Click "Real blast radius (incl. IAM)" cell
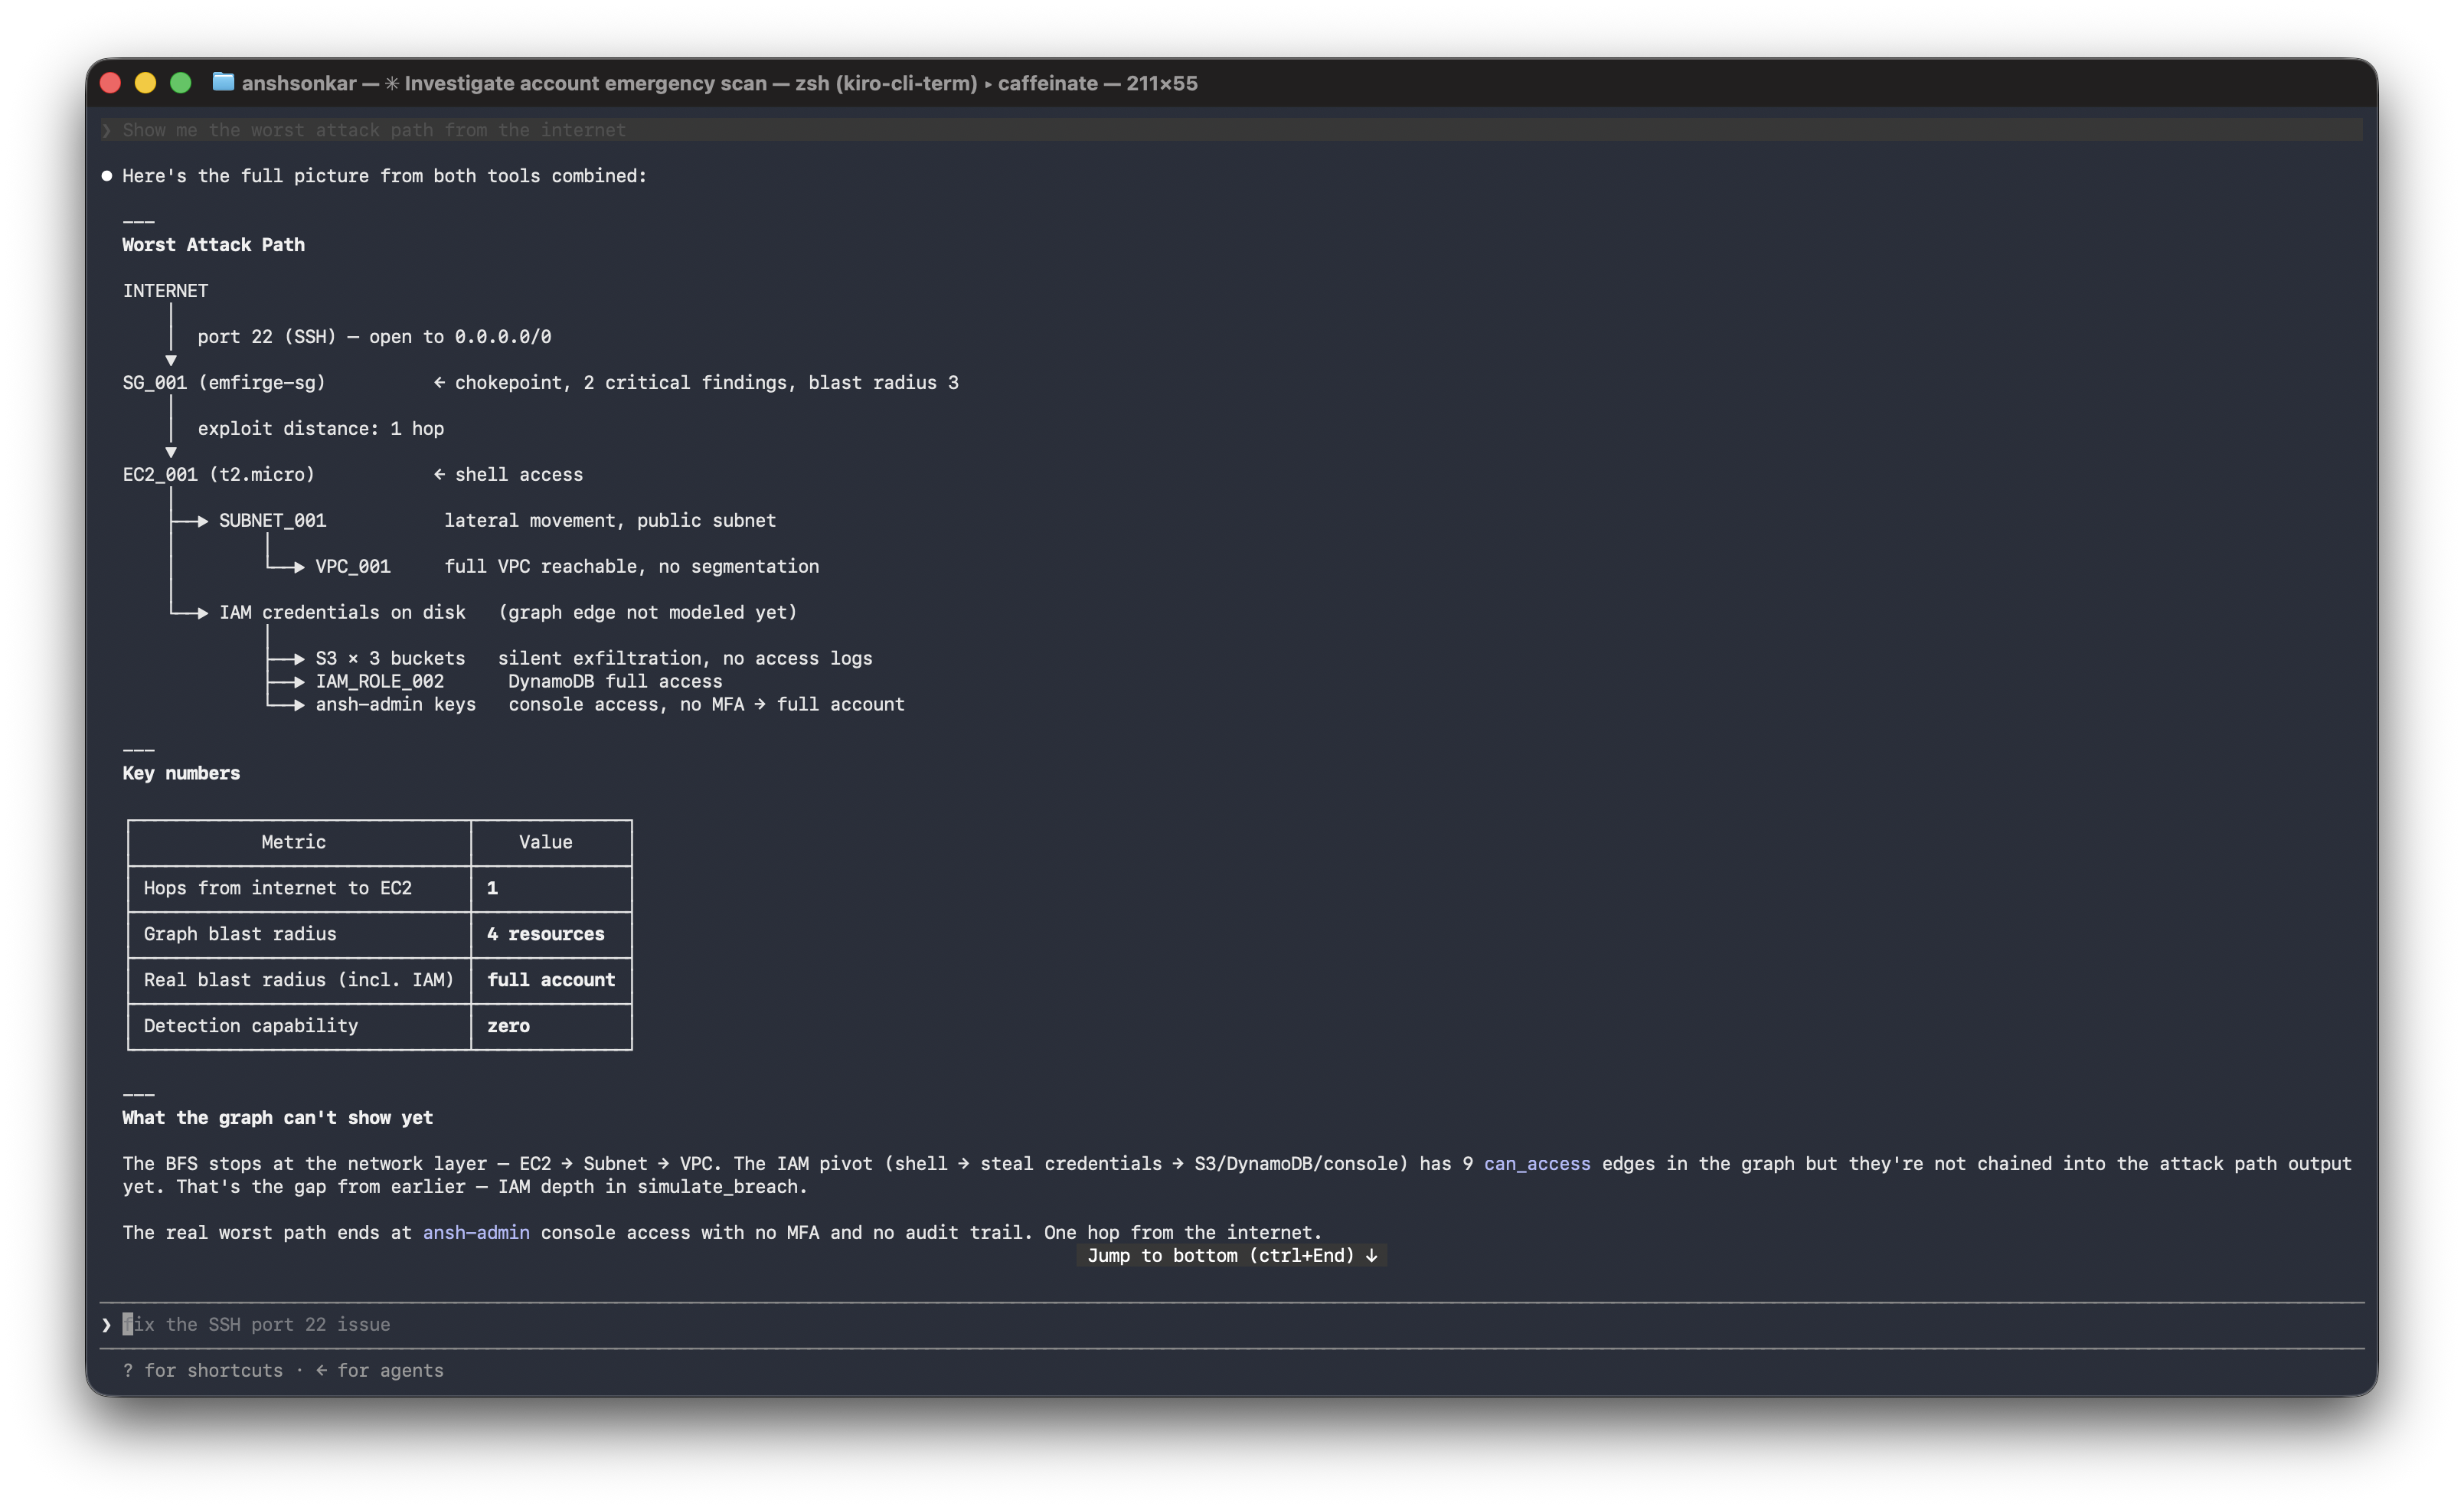 click(x=299, y=980)
